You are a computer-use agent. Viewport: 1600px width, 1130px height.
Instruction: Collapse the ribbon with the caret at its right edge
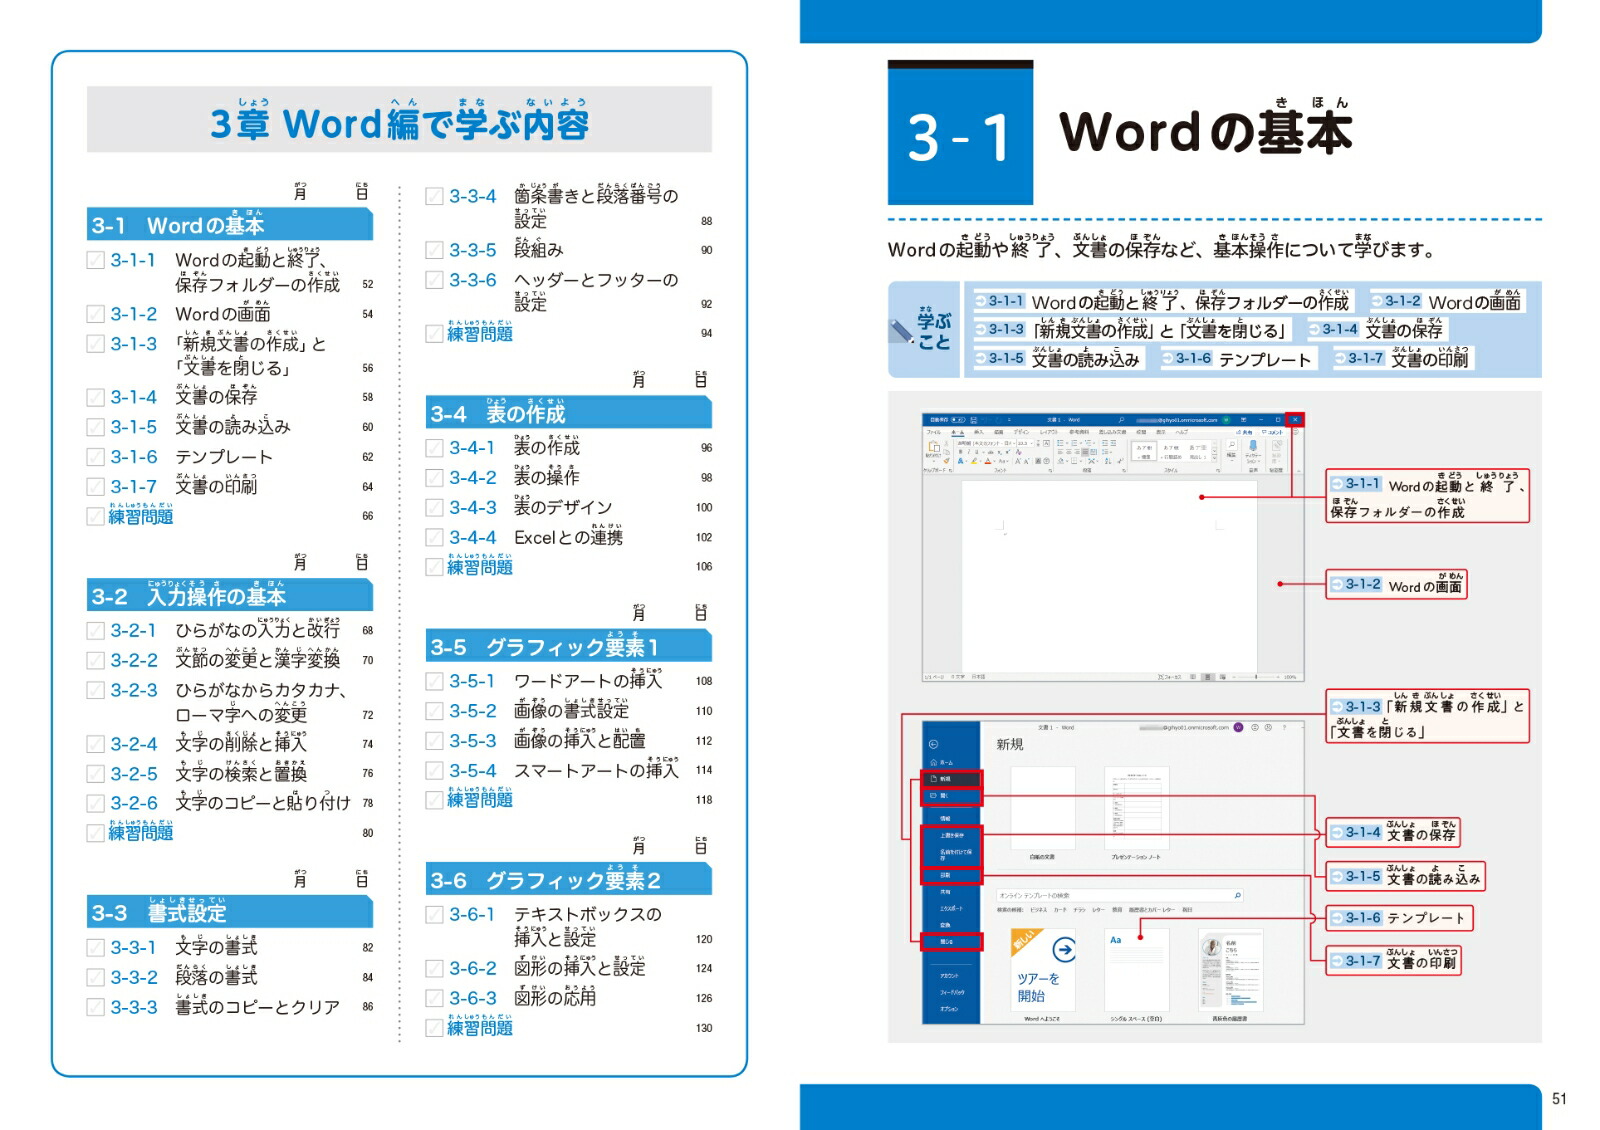[1298, 471]
